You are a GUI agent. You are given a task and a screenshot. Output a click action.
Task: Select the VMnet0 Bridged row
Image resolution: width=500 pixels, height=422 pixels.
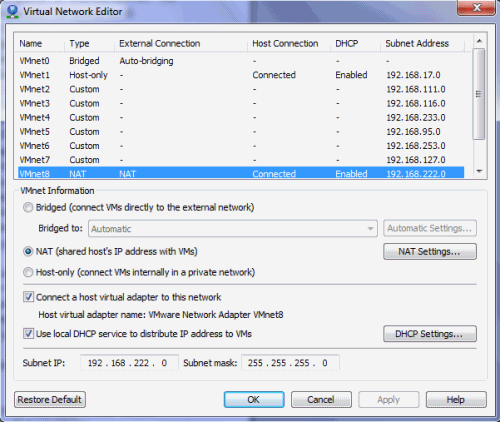pos(241,61)
